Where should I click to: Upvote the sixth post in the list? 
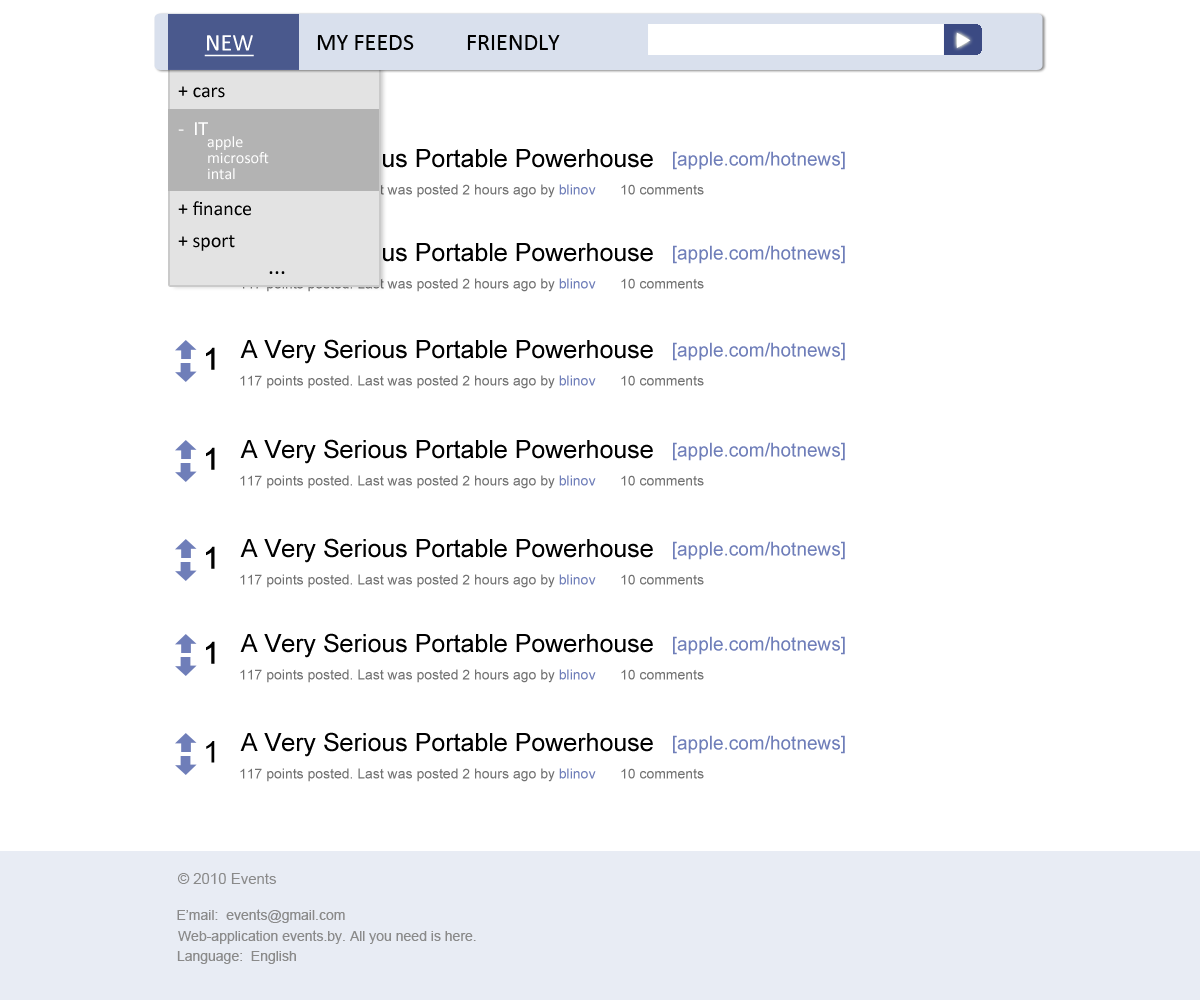[x=186, y=644]
